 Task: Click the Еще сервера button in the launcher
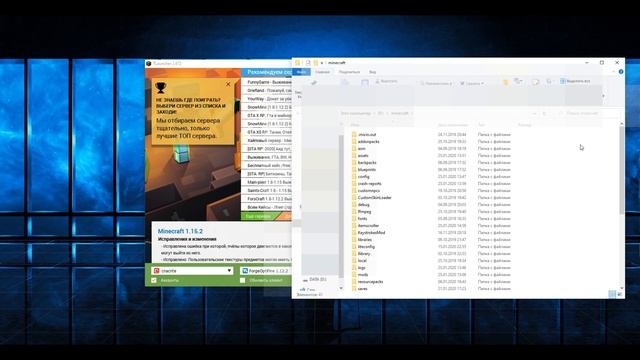[x=259, y=216]
